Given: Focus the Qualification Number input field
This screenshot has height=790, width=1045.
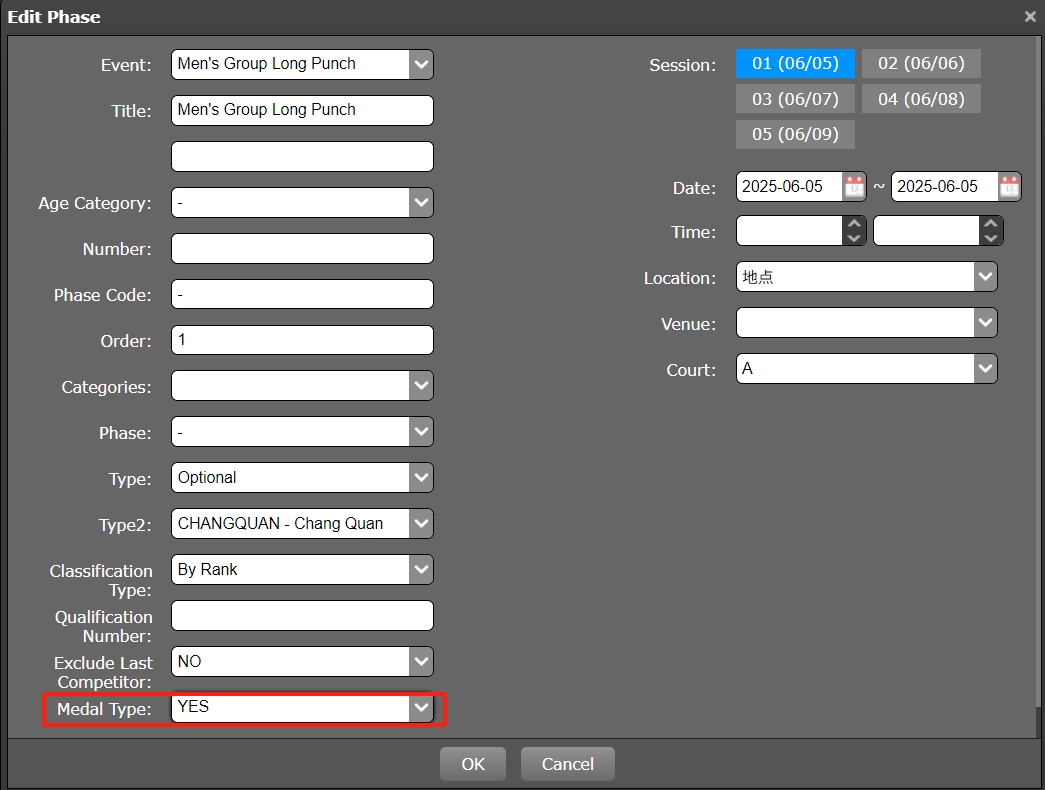Looking at the screenshot, I should tap(302, 616).
